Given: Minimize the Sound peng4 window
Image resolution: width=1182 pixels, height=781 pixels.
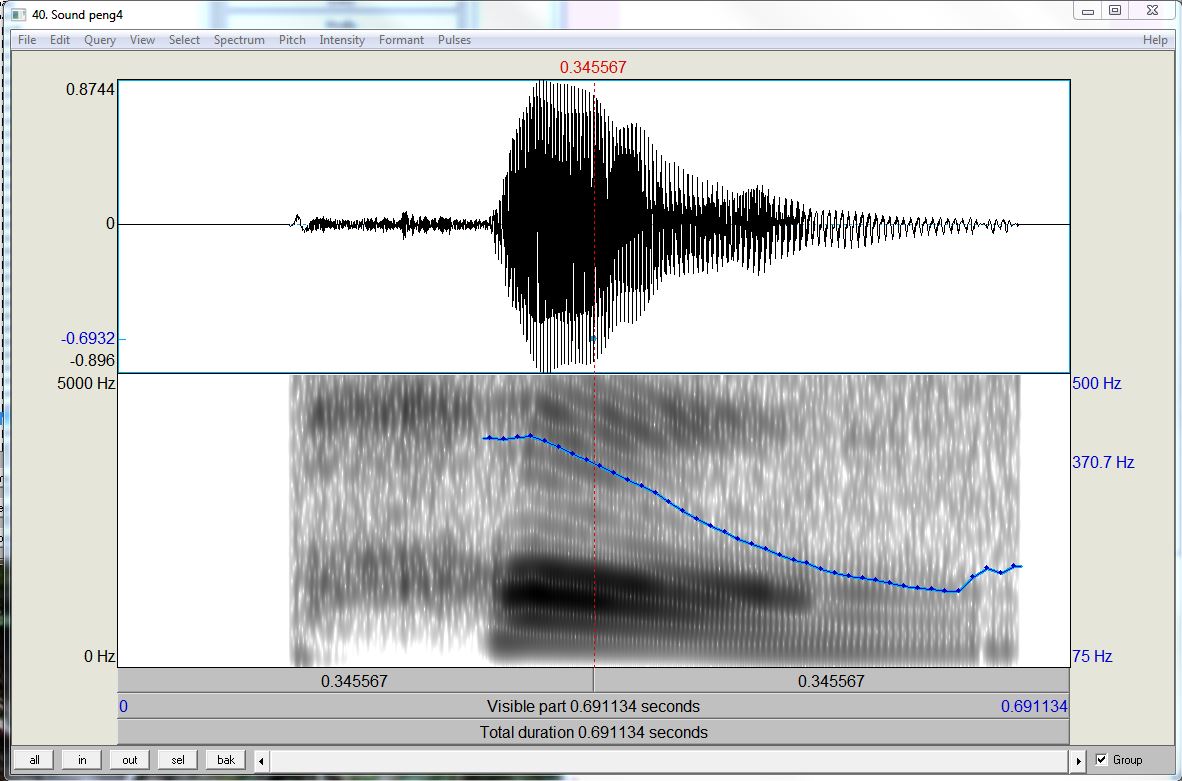Looking at the screenshot, I should click(1088, 11).
